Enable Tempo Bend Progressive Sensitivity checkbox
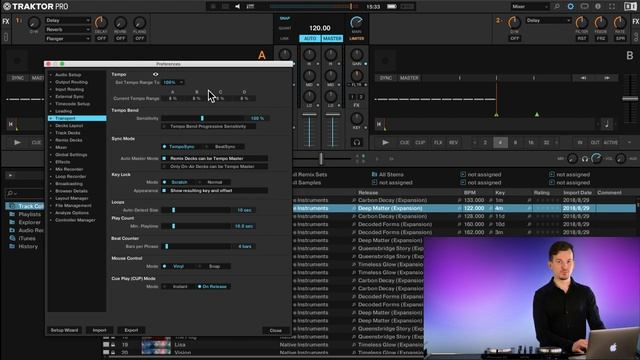The height and width of the screenshot is (360, 640). (164, 127)
